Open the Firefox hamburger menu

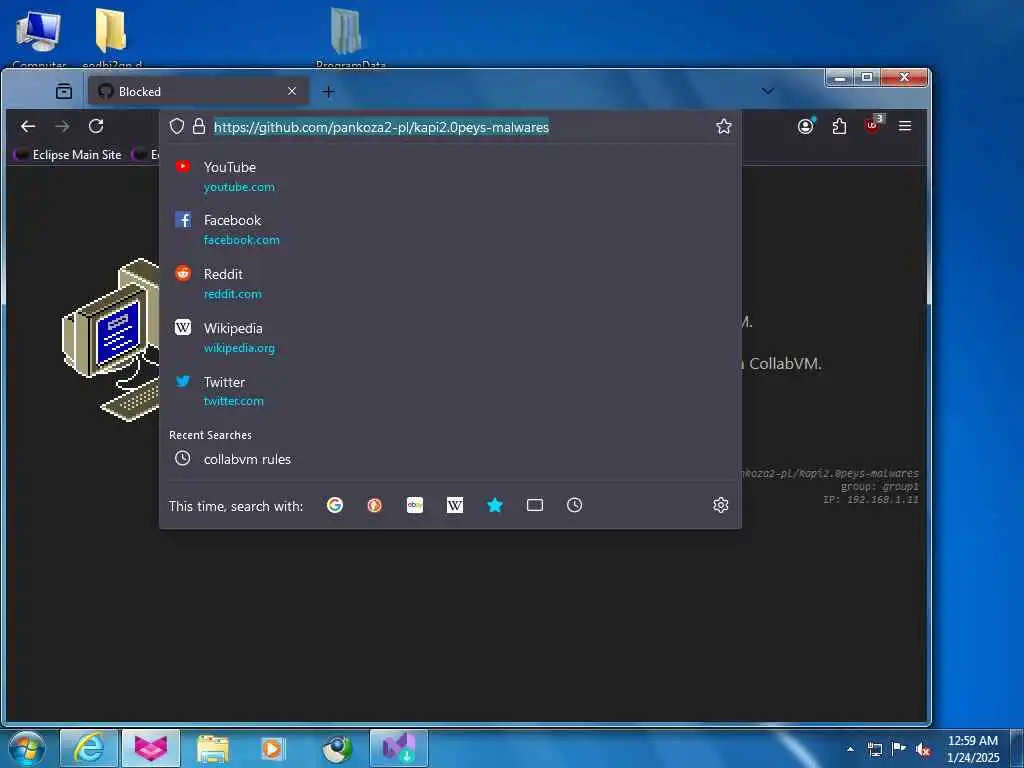(x=904, y=126)
